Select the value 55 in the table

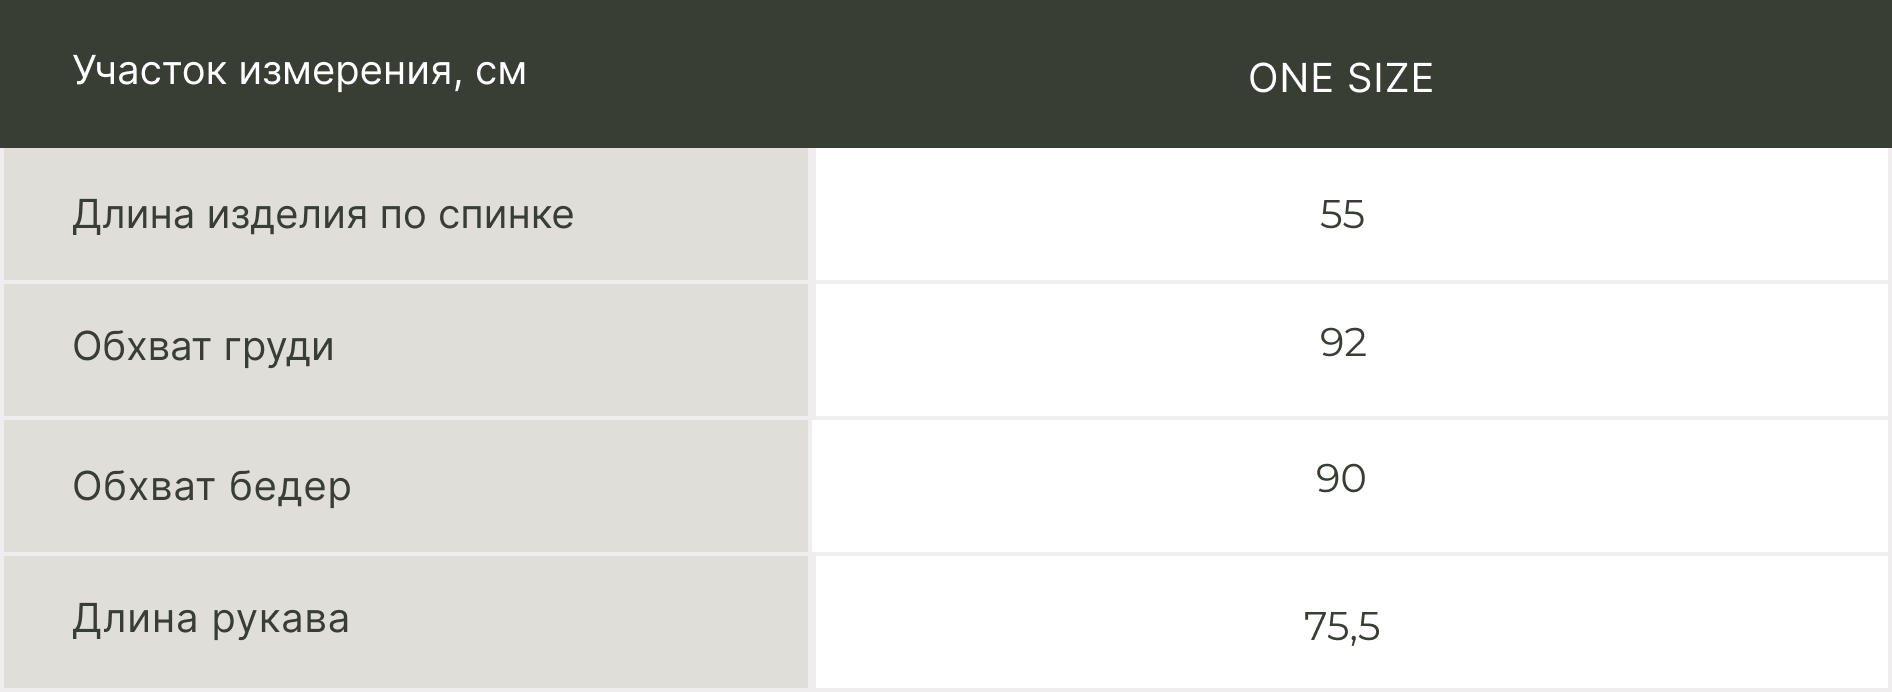tap(1341, 215)
